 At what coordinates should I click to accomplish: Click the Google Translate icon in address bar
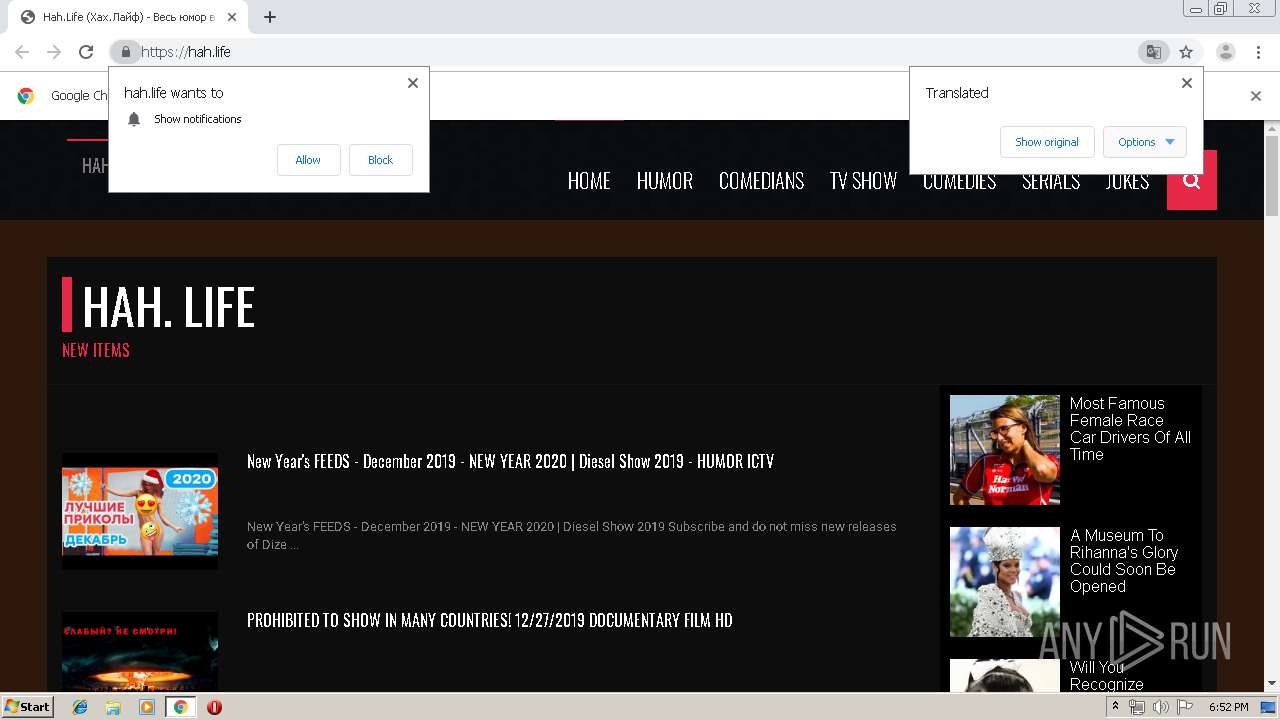tap(1154, 52)
